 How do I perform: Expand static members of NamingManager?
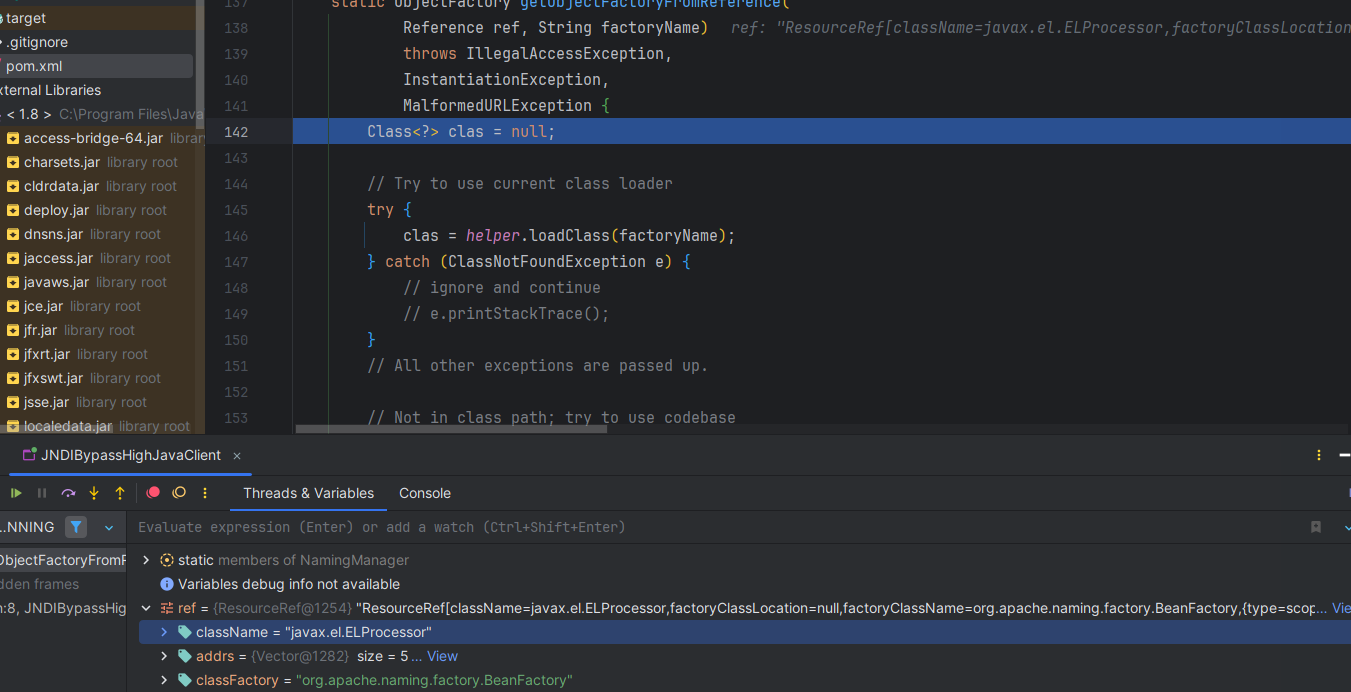[146, 560]
